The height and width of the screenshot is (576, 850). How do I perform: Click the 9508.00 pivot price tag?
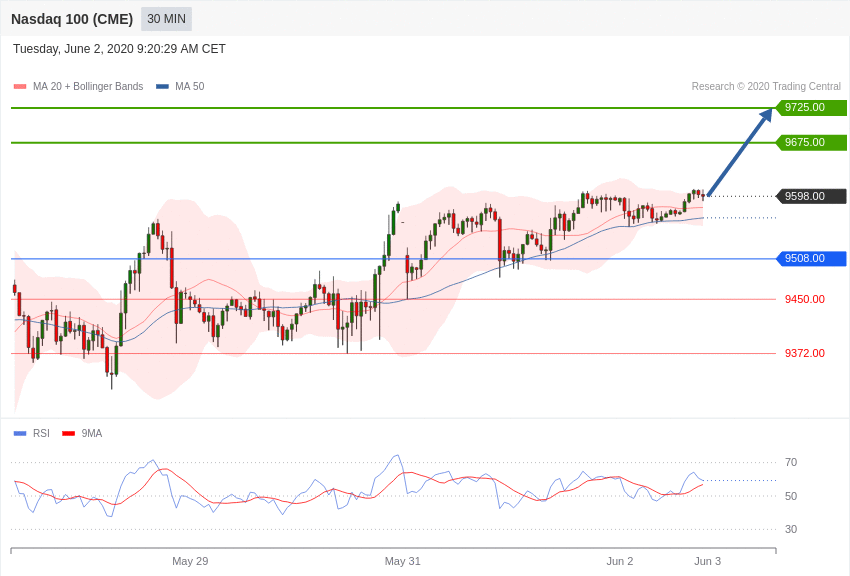[x=811, y=258]
